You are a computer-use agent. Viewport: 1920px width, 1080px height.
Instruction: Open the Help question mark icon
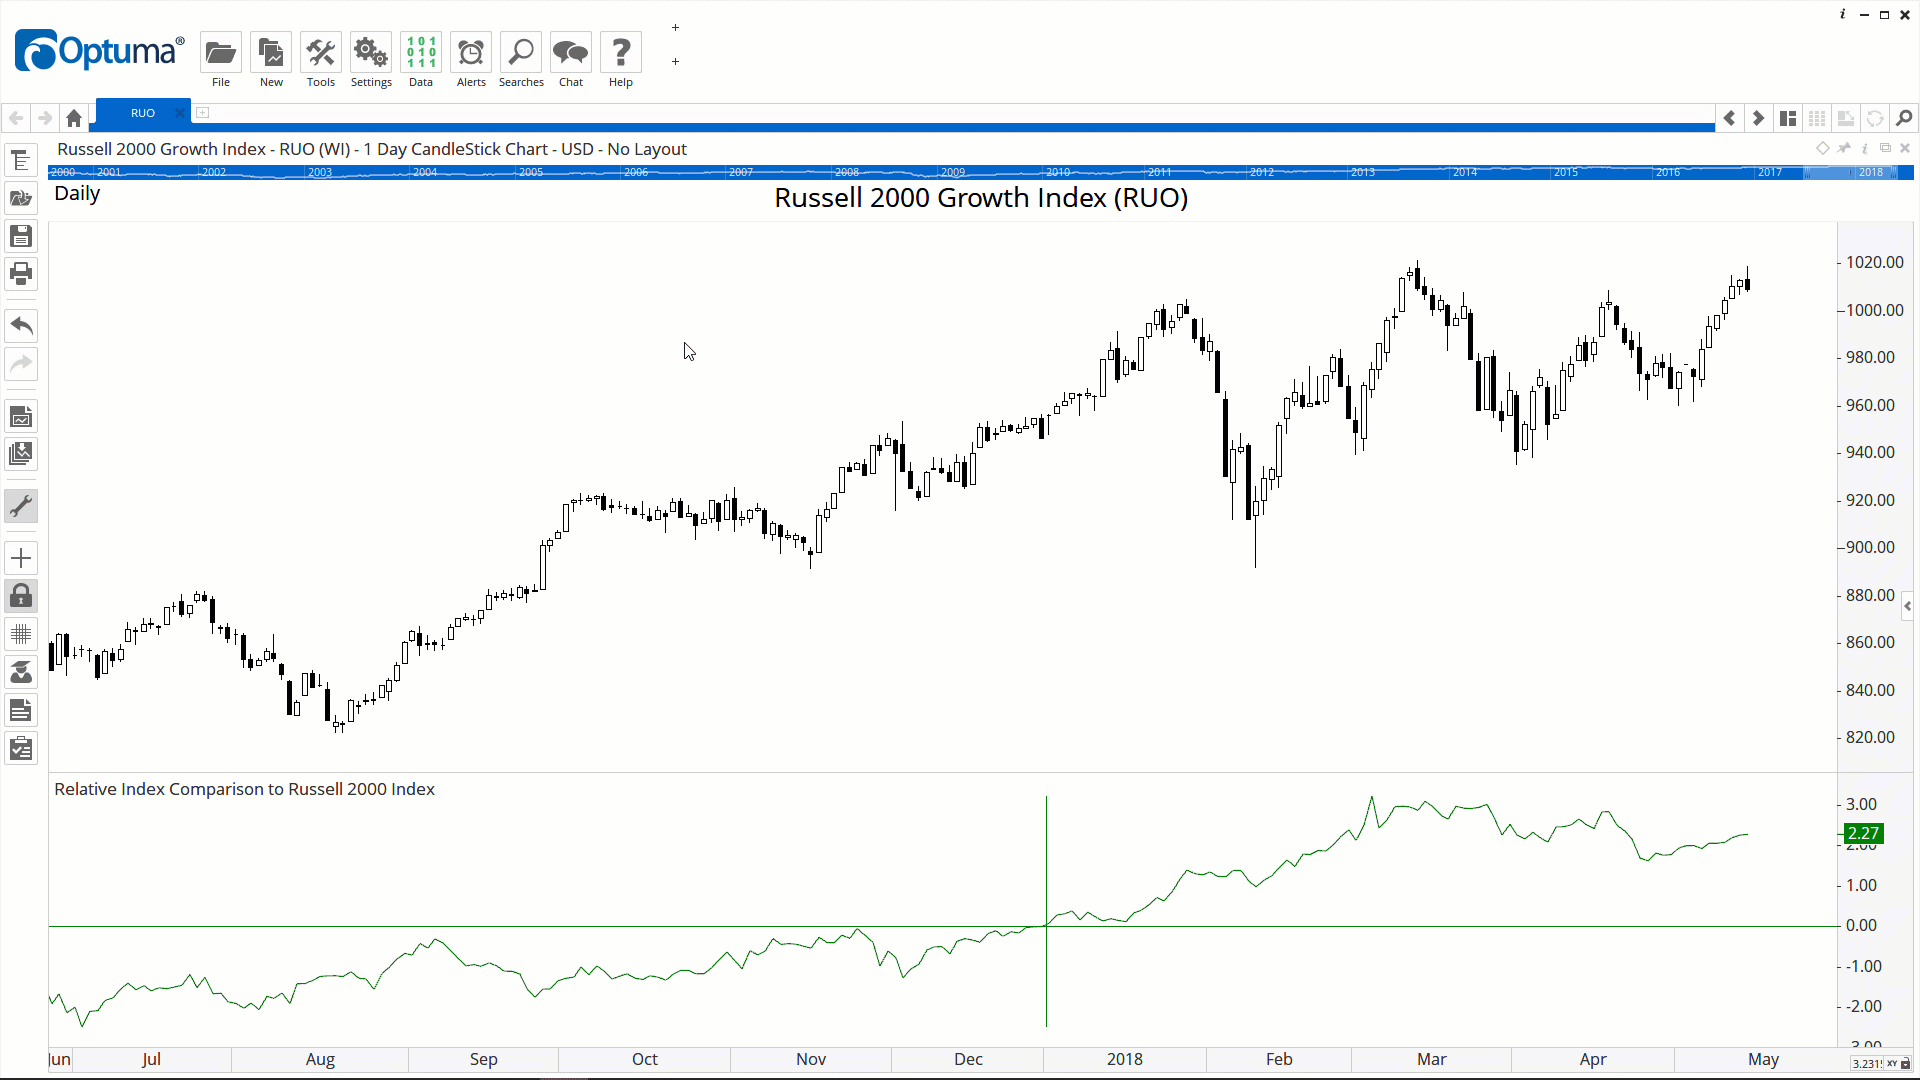pyautogui.click(x=621, y=52)
